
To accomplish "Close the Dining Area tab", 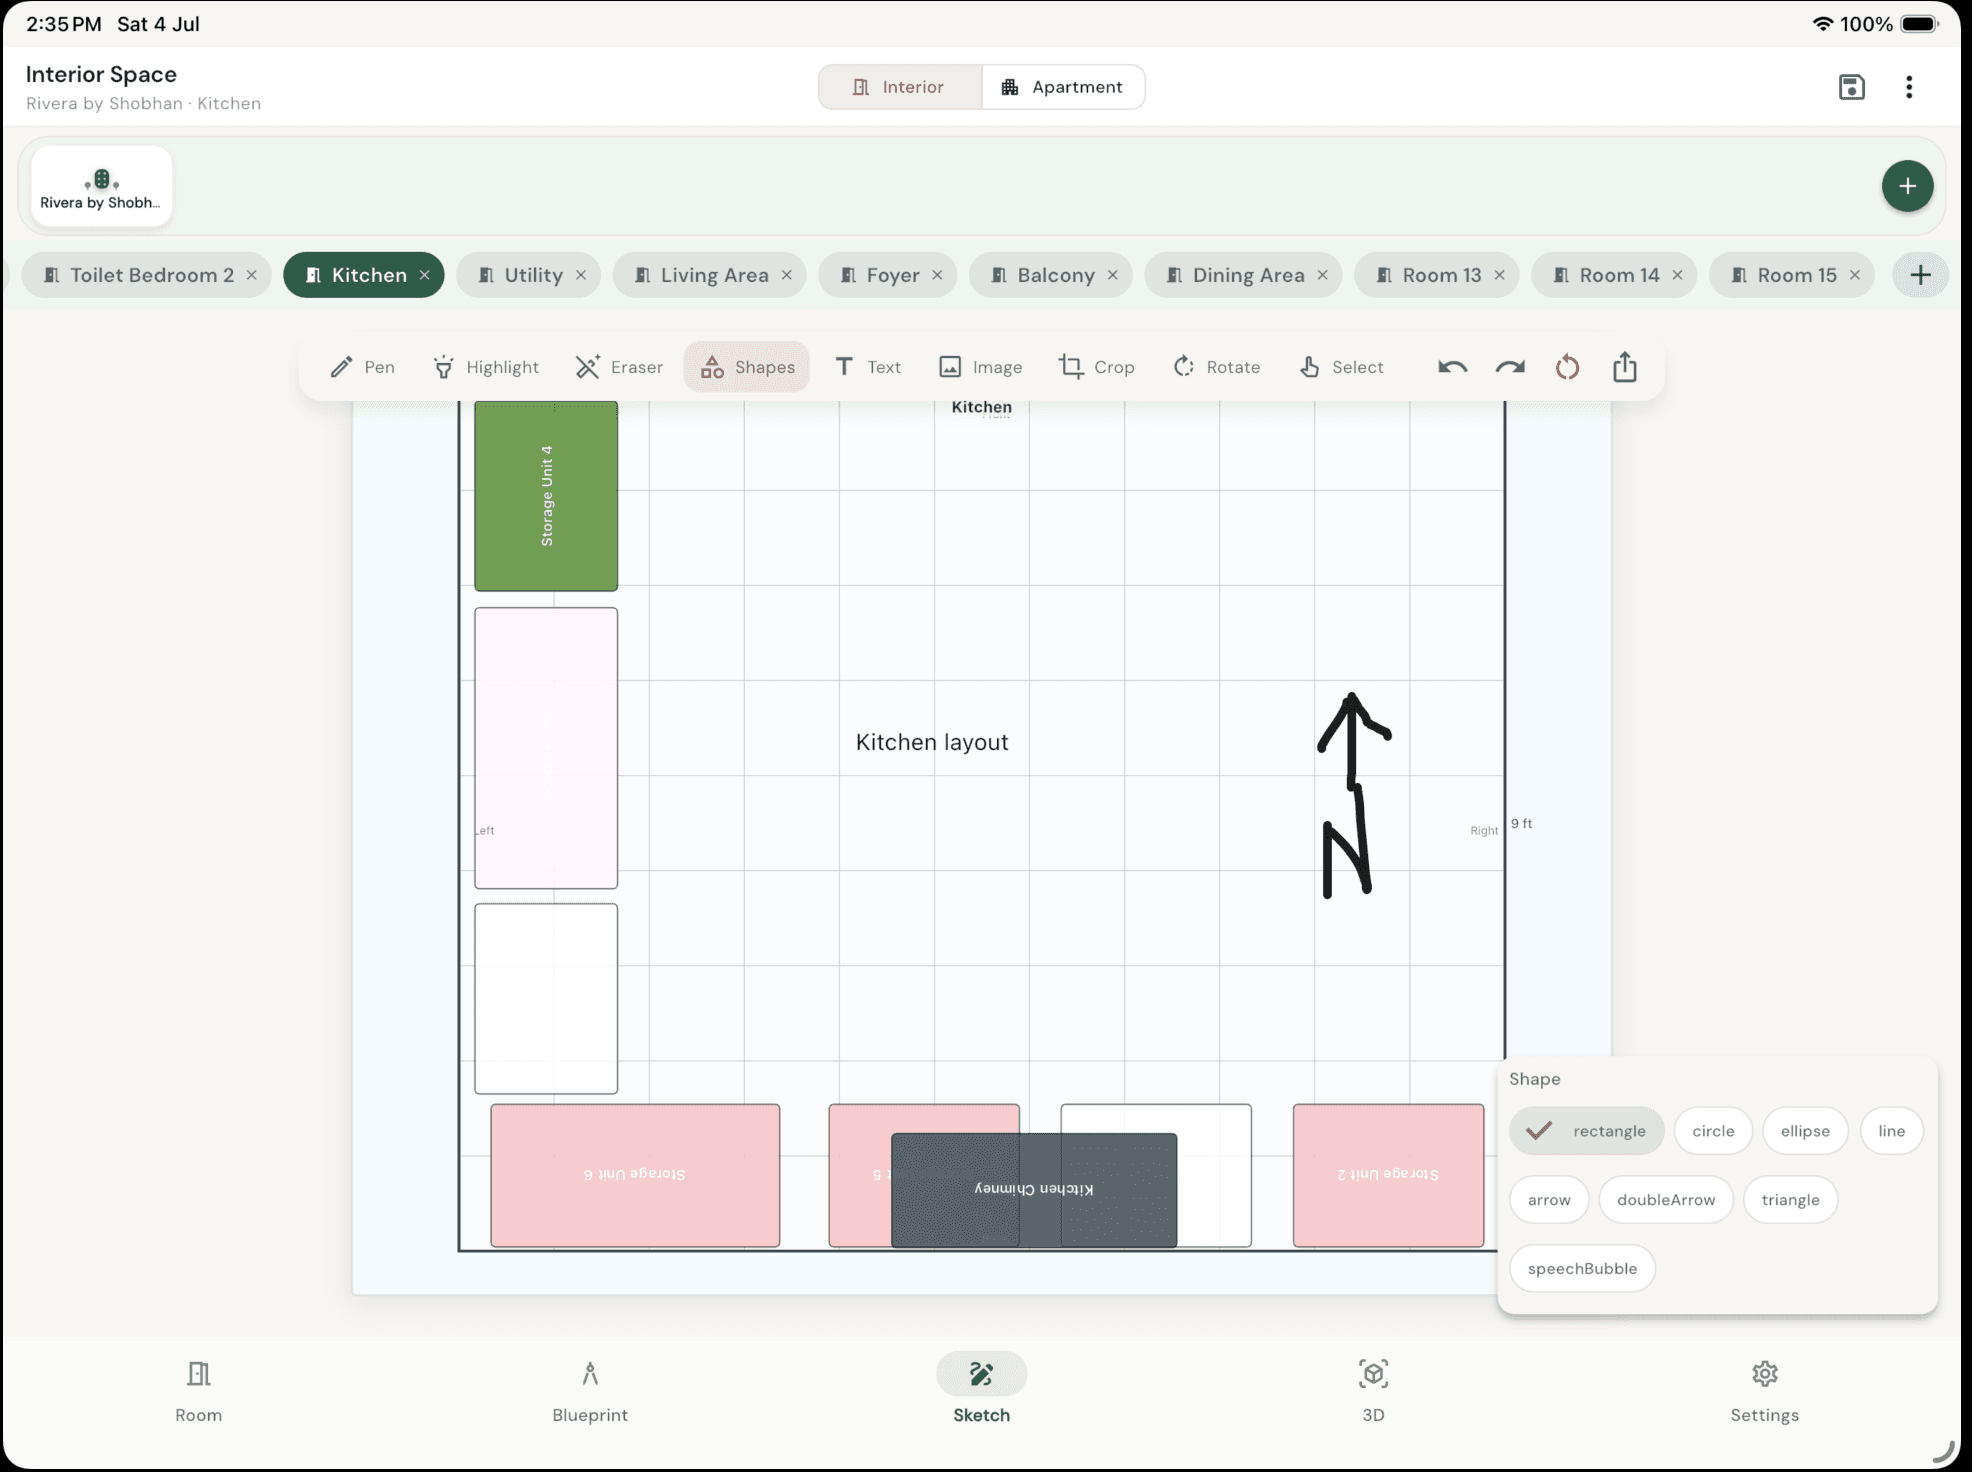I will [1323, 275].
